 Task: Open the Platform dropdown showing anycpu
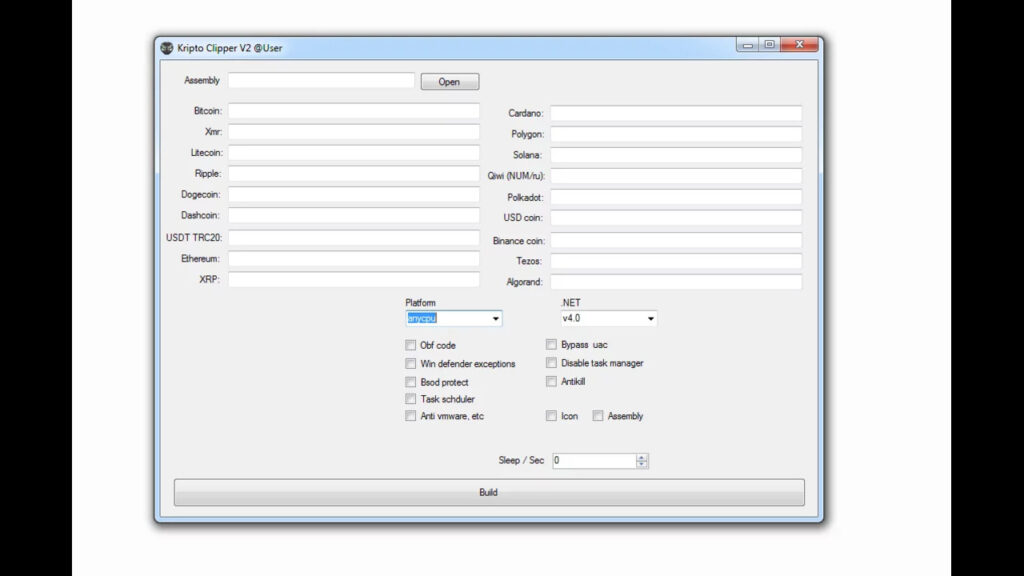(x=454, y=318)
